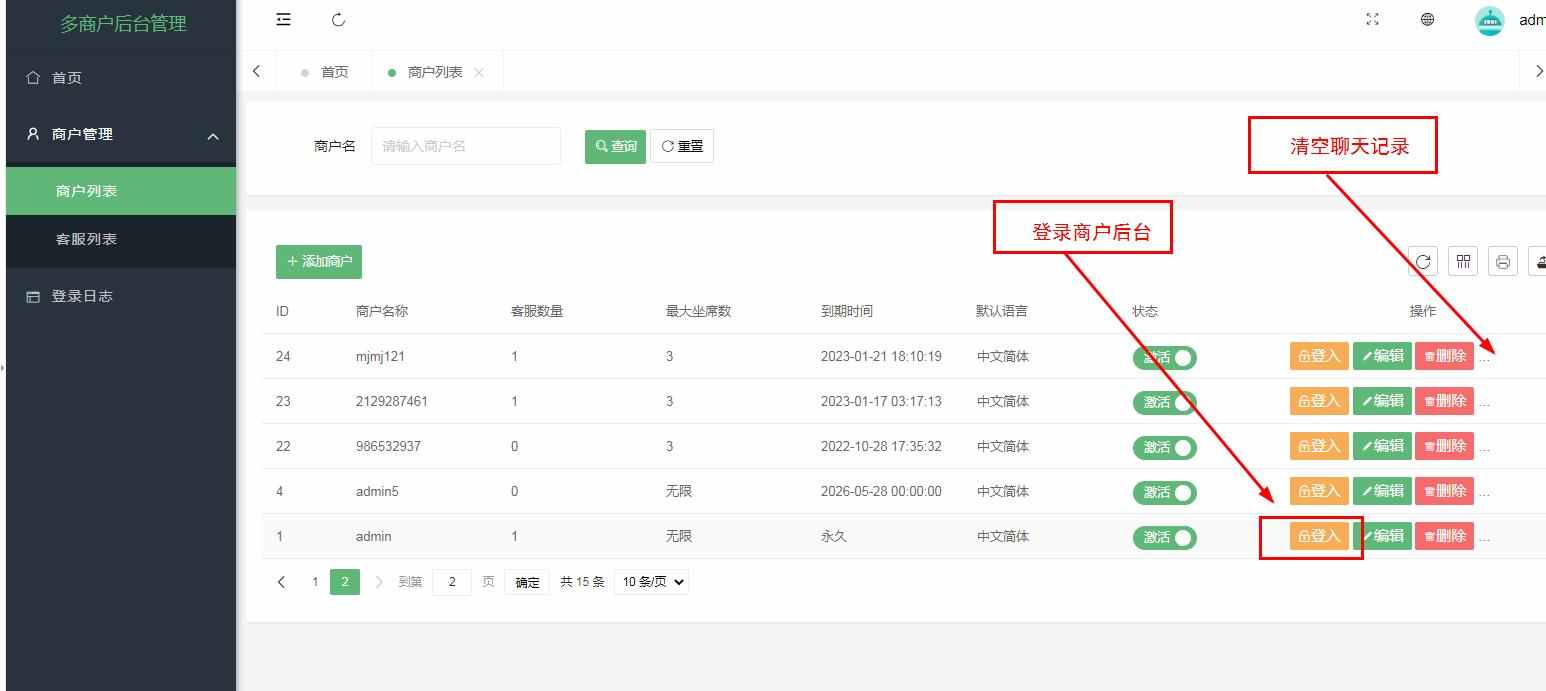Screen dimensions: 1546x691
Task: Delete merchant 986532937
Action: click(1444, 446)
